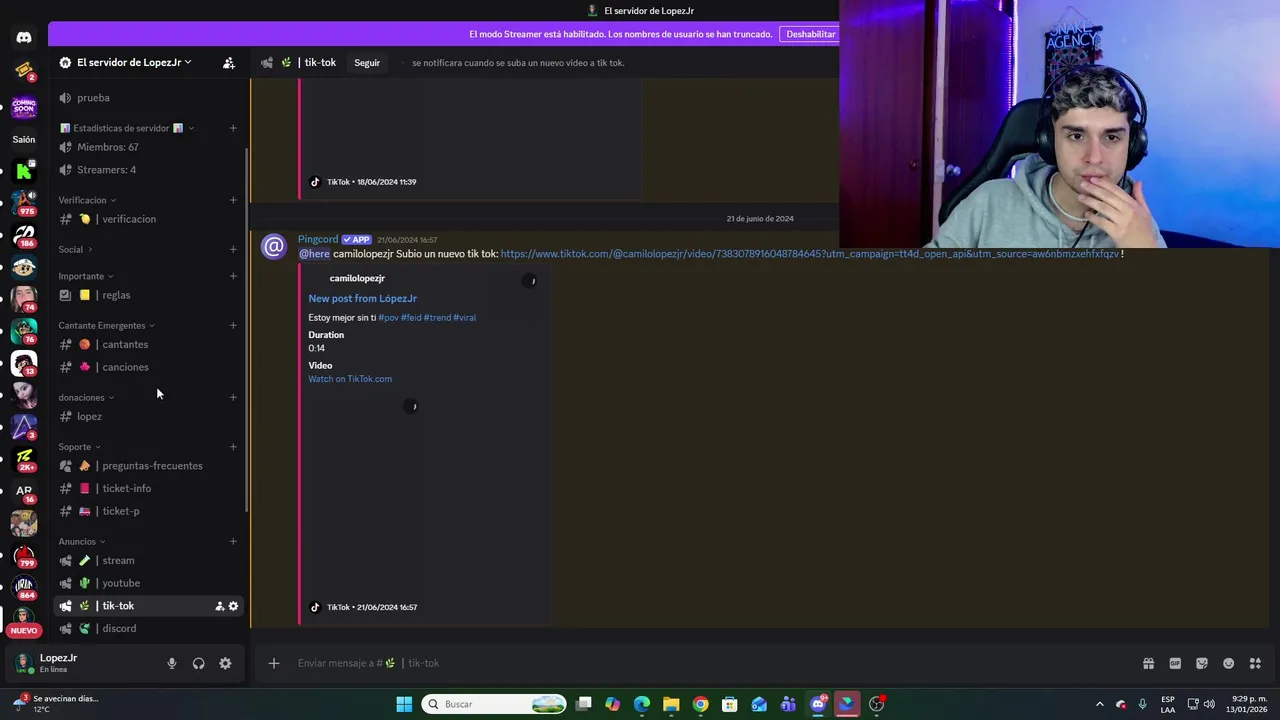Open the AR server icon

coord(24,491)
